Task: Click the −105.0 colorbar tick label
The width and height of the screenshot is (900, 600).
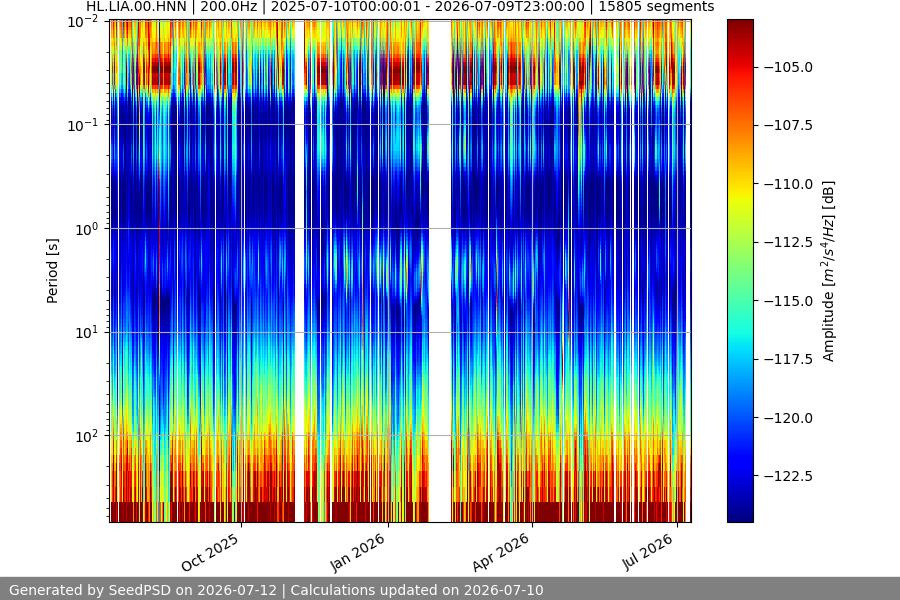Action: (x=789, y=67)
